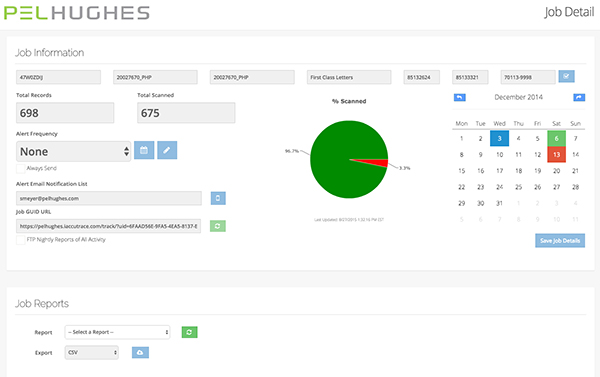
Task: Click the blue icon beside the alert email field
Action: point(218,198)
